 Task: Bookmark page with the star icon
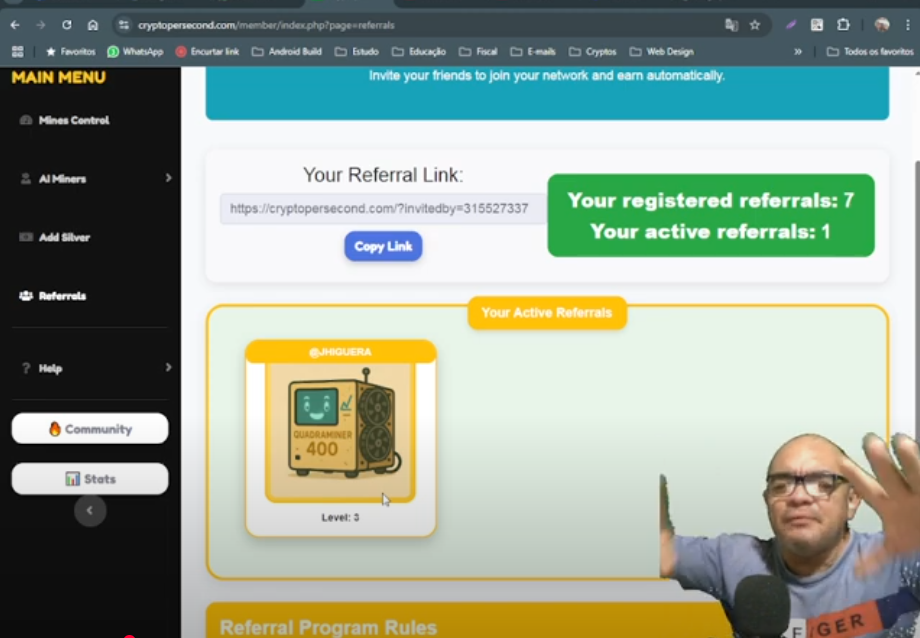tap(755, 25)
